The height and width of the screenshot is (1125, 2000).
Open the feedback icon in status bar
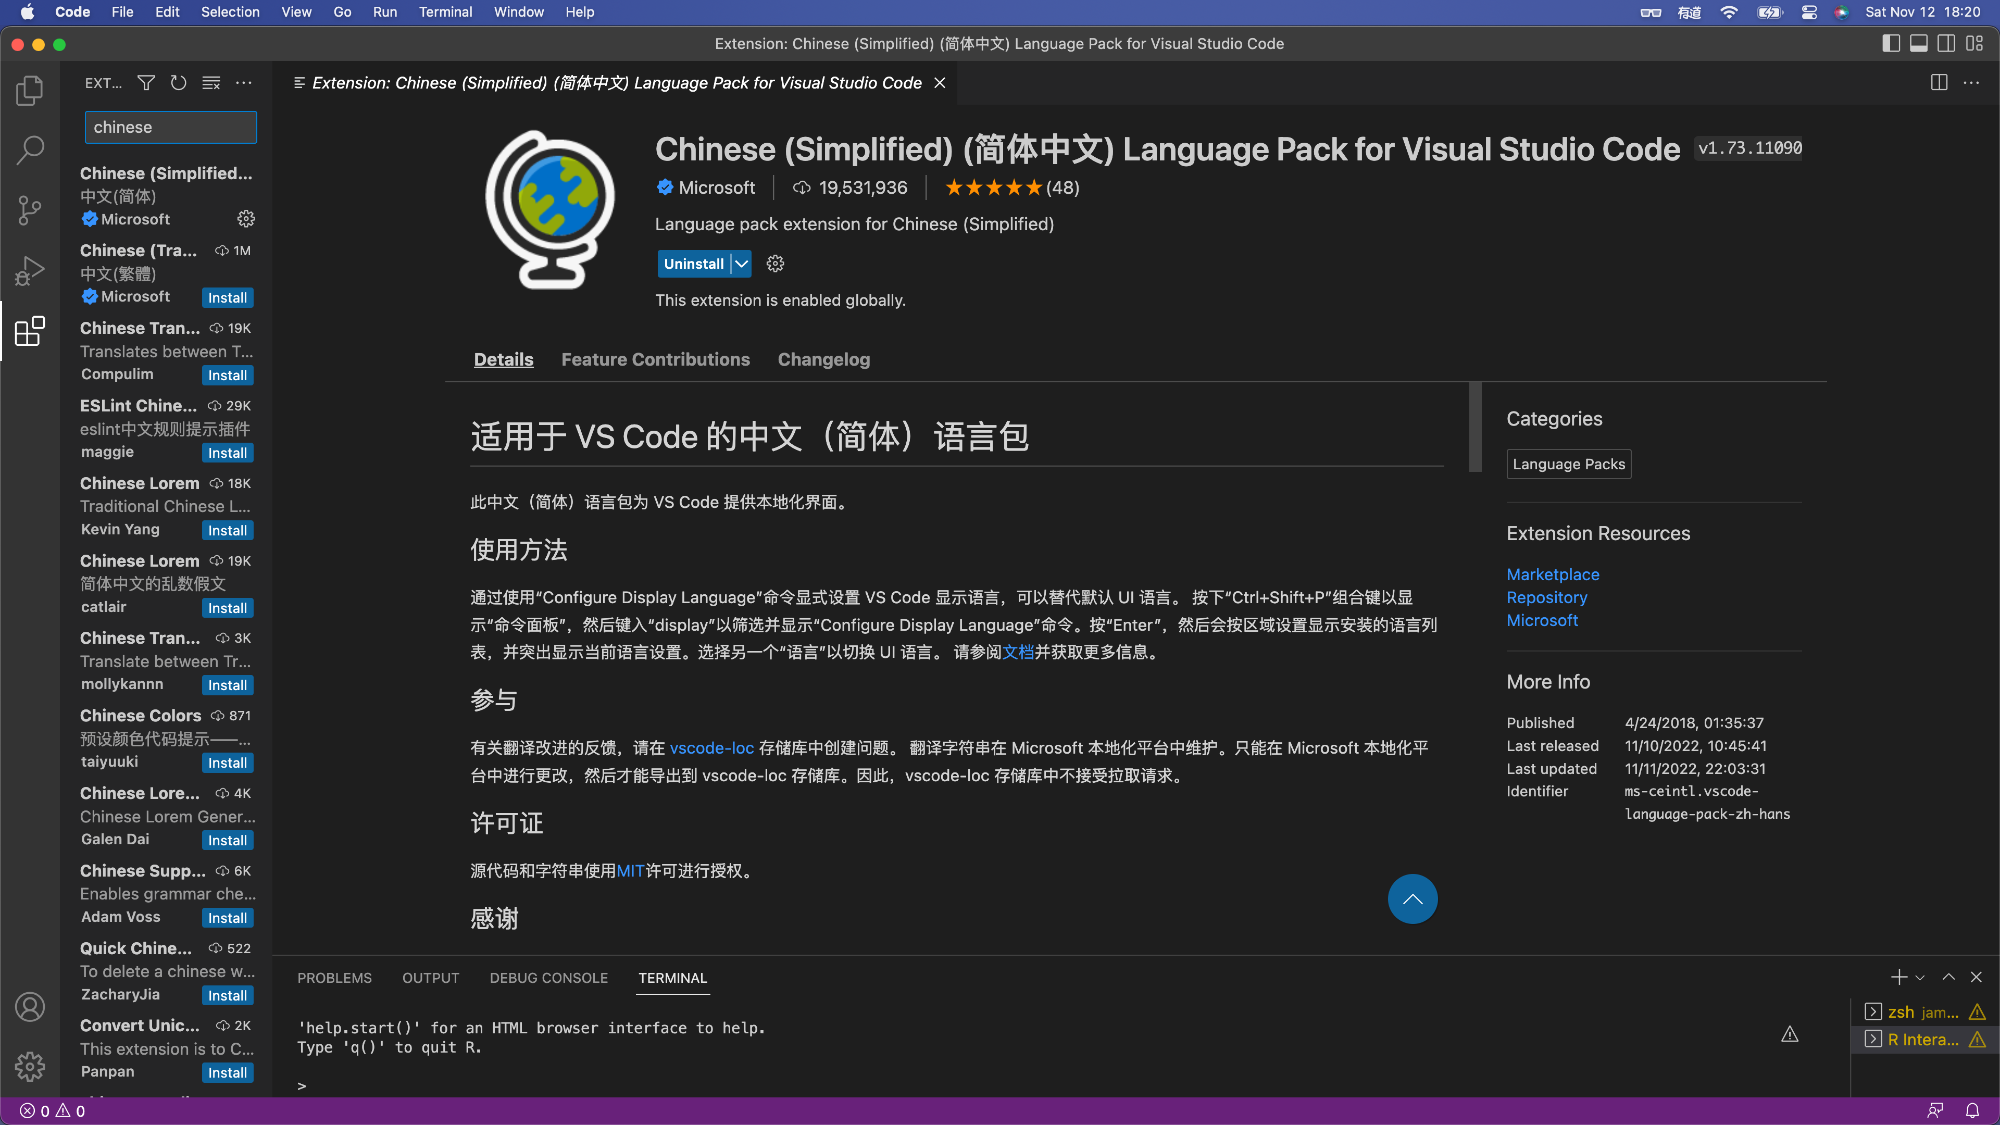click(1935, 1111)
